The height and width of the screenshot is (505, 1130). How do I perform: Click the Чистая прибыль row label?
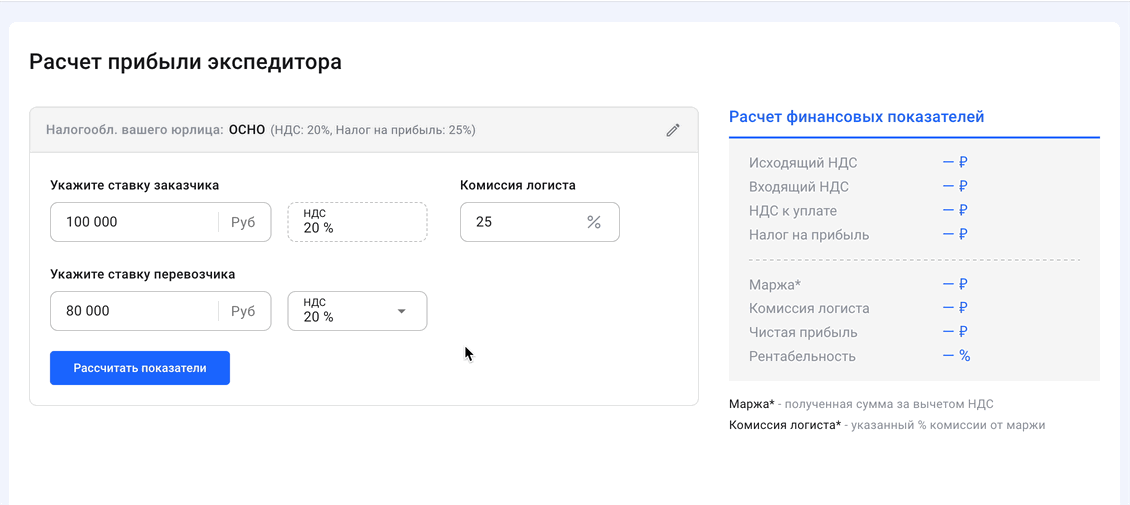803,332
